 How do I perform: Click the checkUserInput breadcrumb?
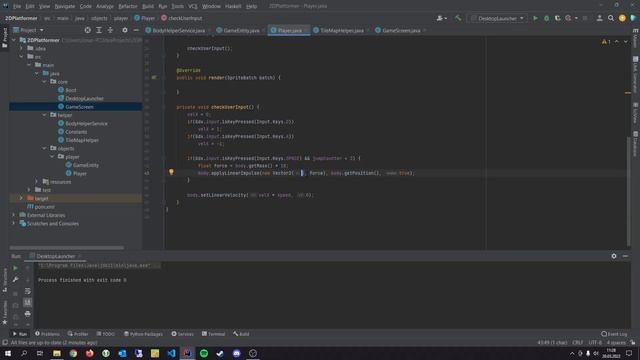[x=182, y=18]
